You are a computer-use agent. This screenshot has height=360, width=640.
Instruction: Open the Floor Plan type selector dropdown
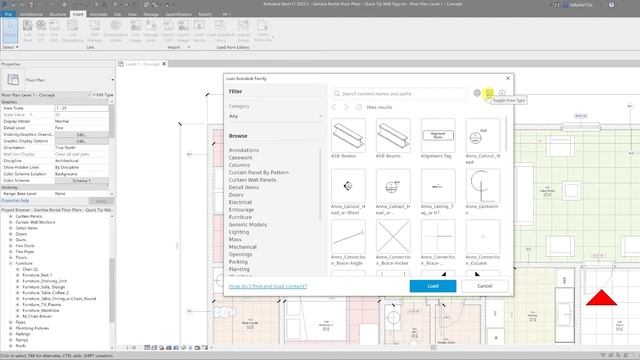coord(113,80)
